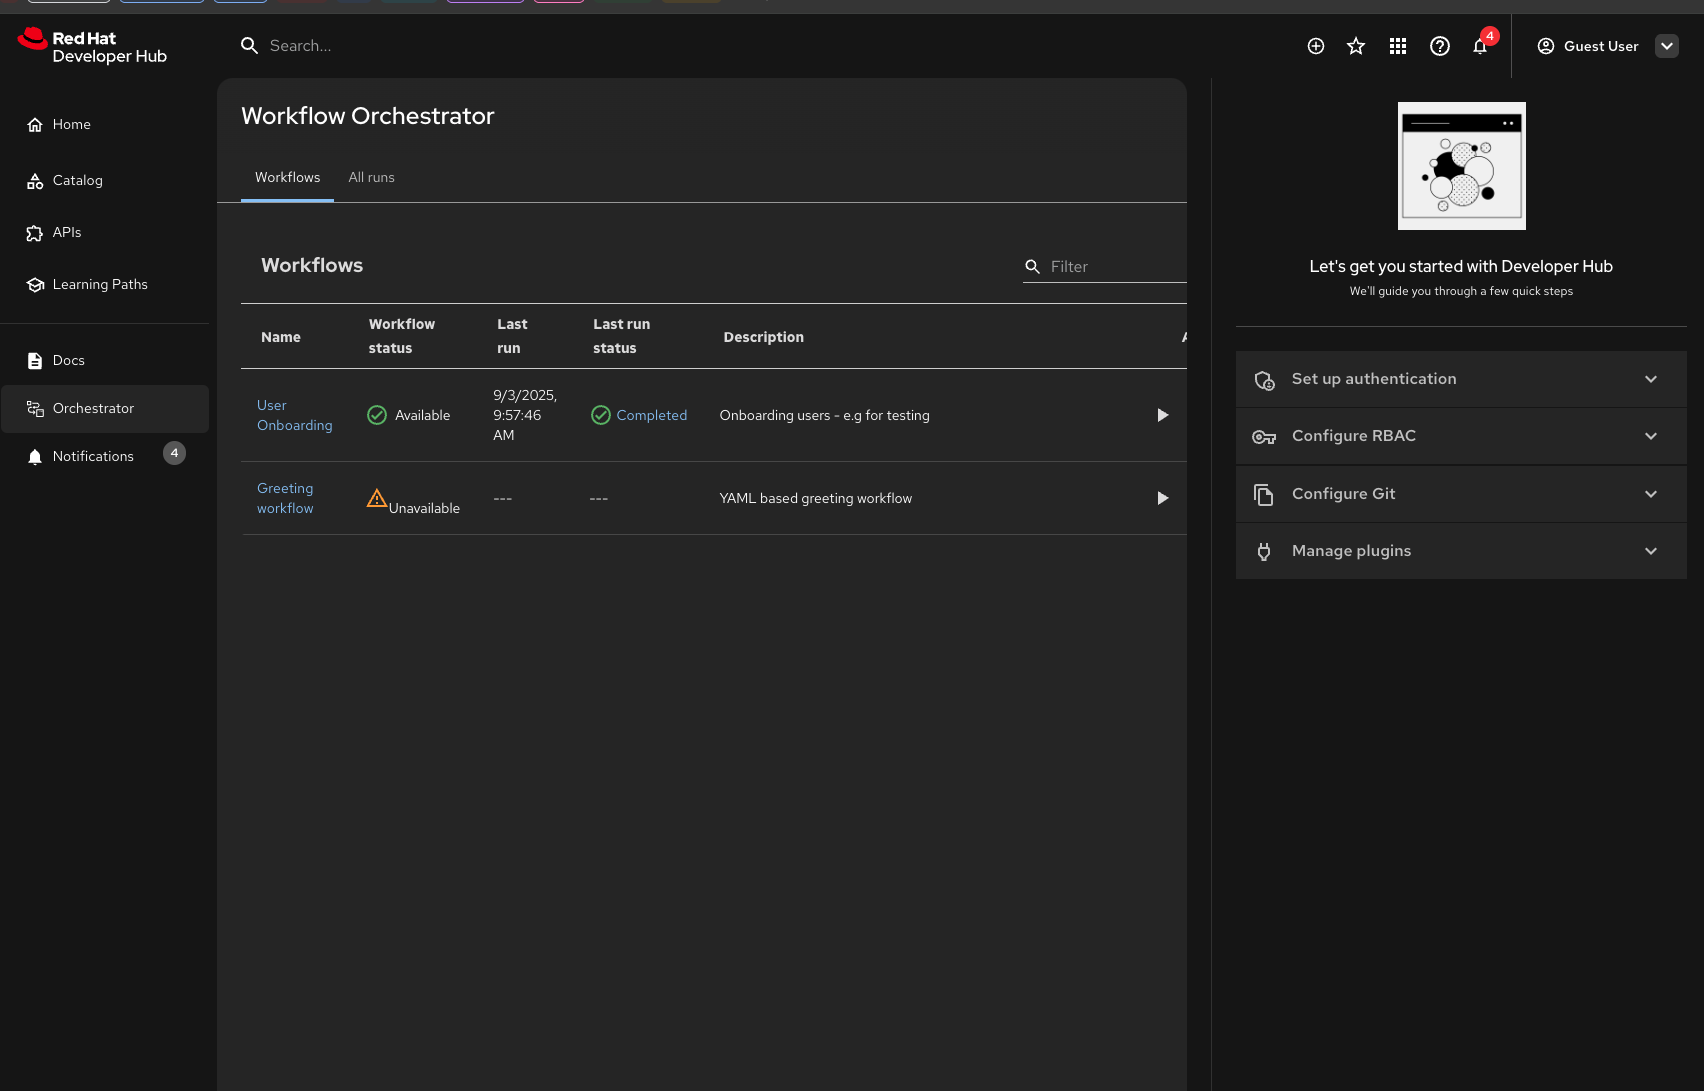
Task: Click the help question mark icon
Action: tap(1440, 46)
